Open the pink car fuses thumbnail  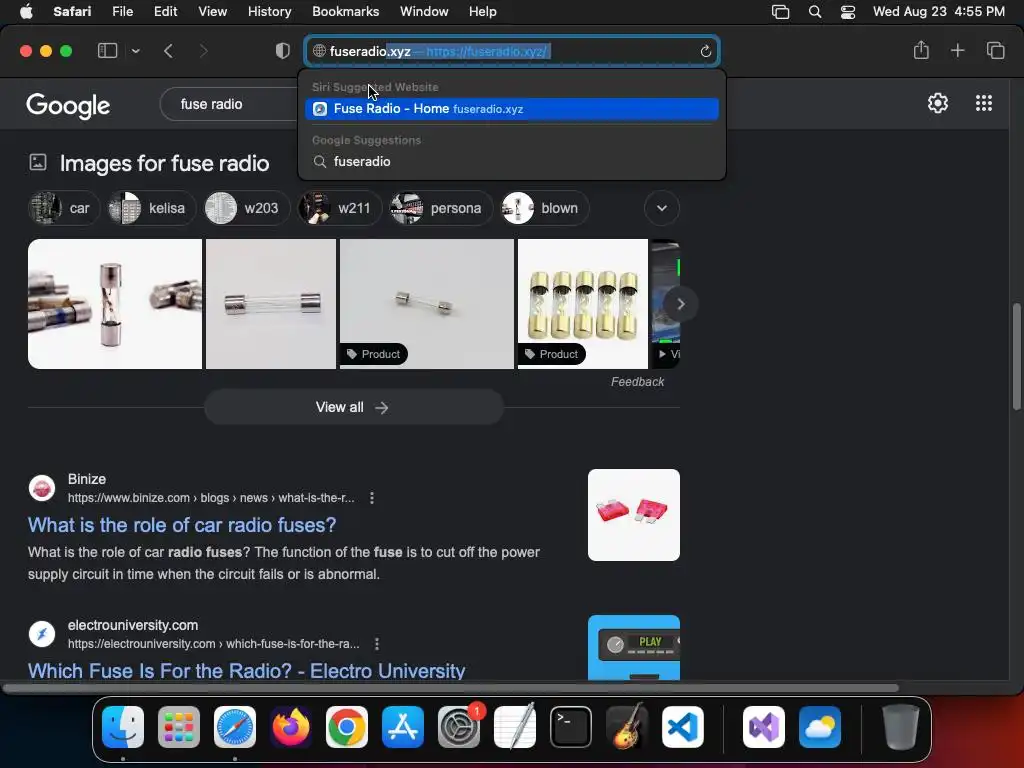pyautogui.click(x=633, y=515)
